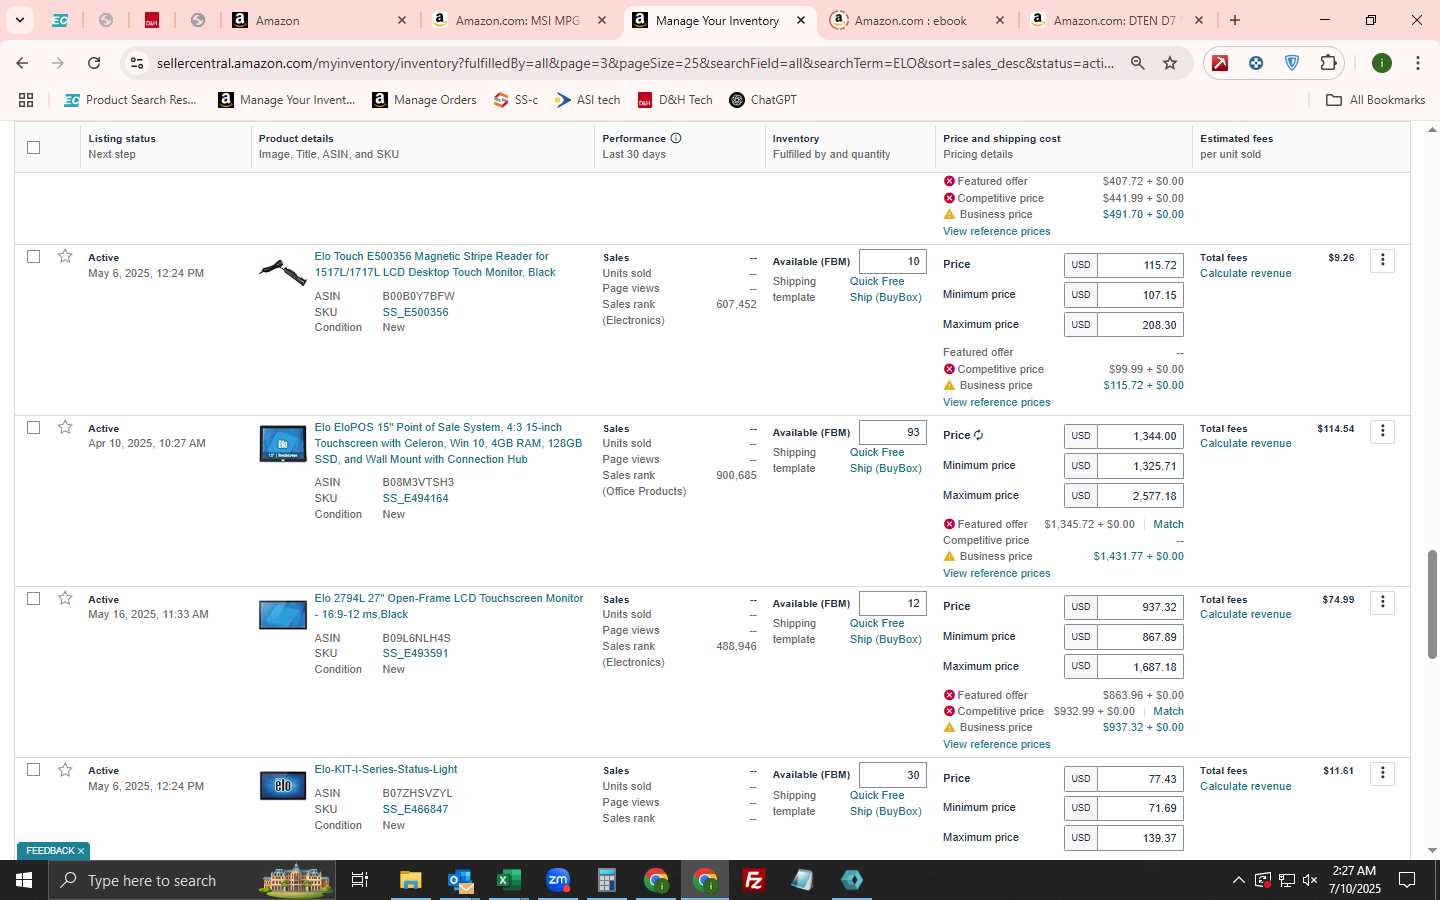Click the site info icon in address bar
This screenshot has width=1440, height=900.
point(137,63)
